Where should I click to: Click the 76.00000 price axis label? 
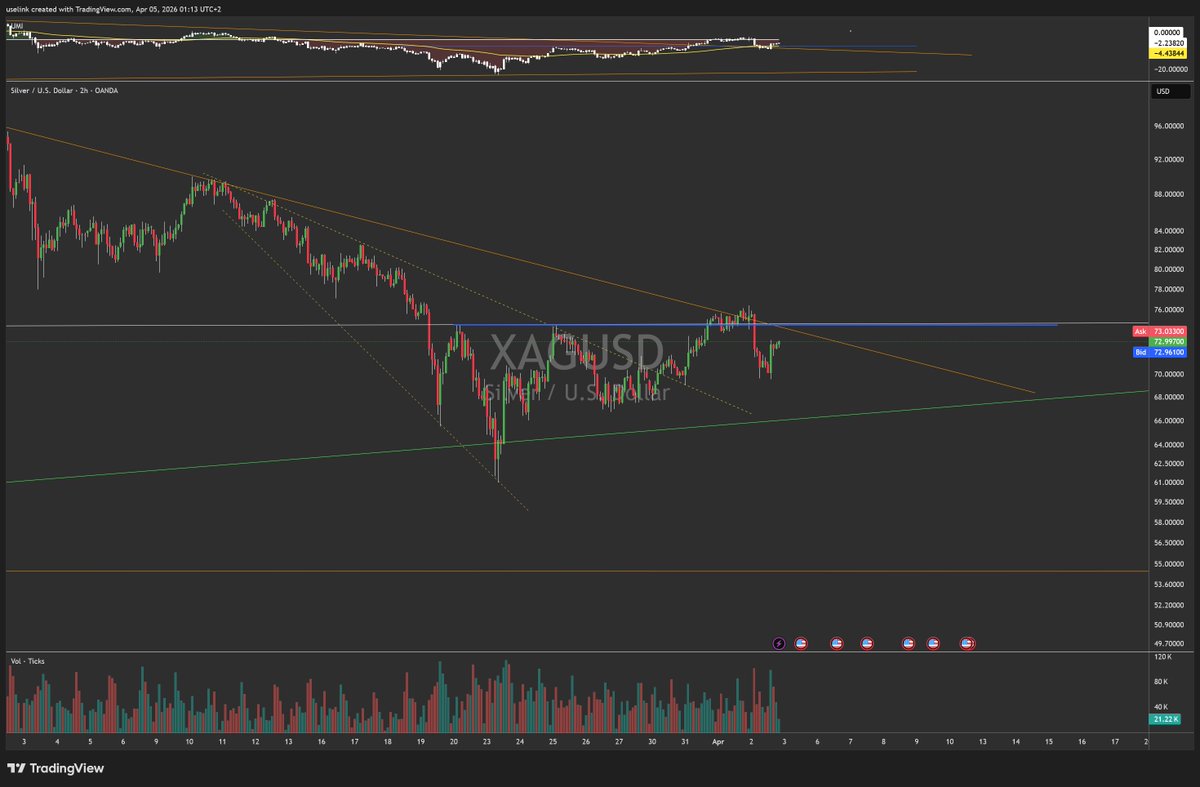[x=1170, y=309]
